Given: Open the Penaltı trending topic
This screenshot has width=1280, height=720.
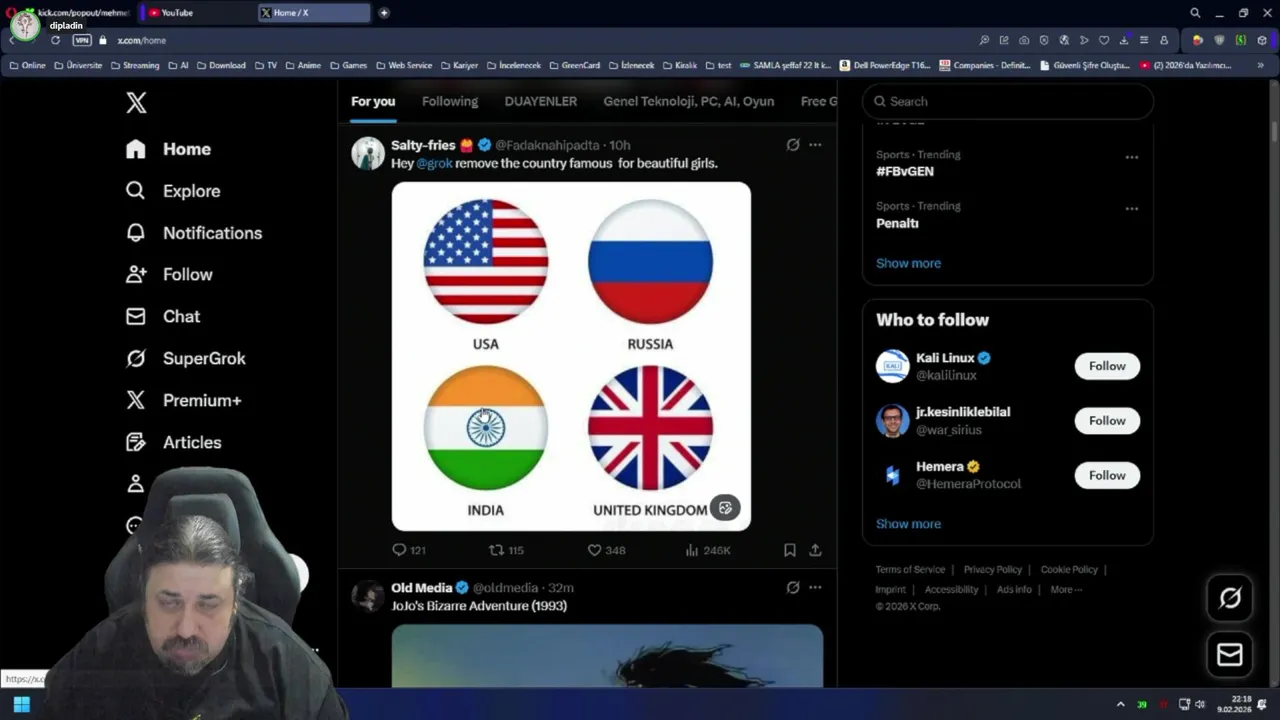Looking at the screenshot, I should [897, 223].
